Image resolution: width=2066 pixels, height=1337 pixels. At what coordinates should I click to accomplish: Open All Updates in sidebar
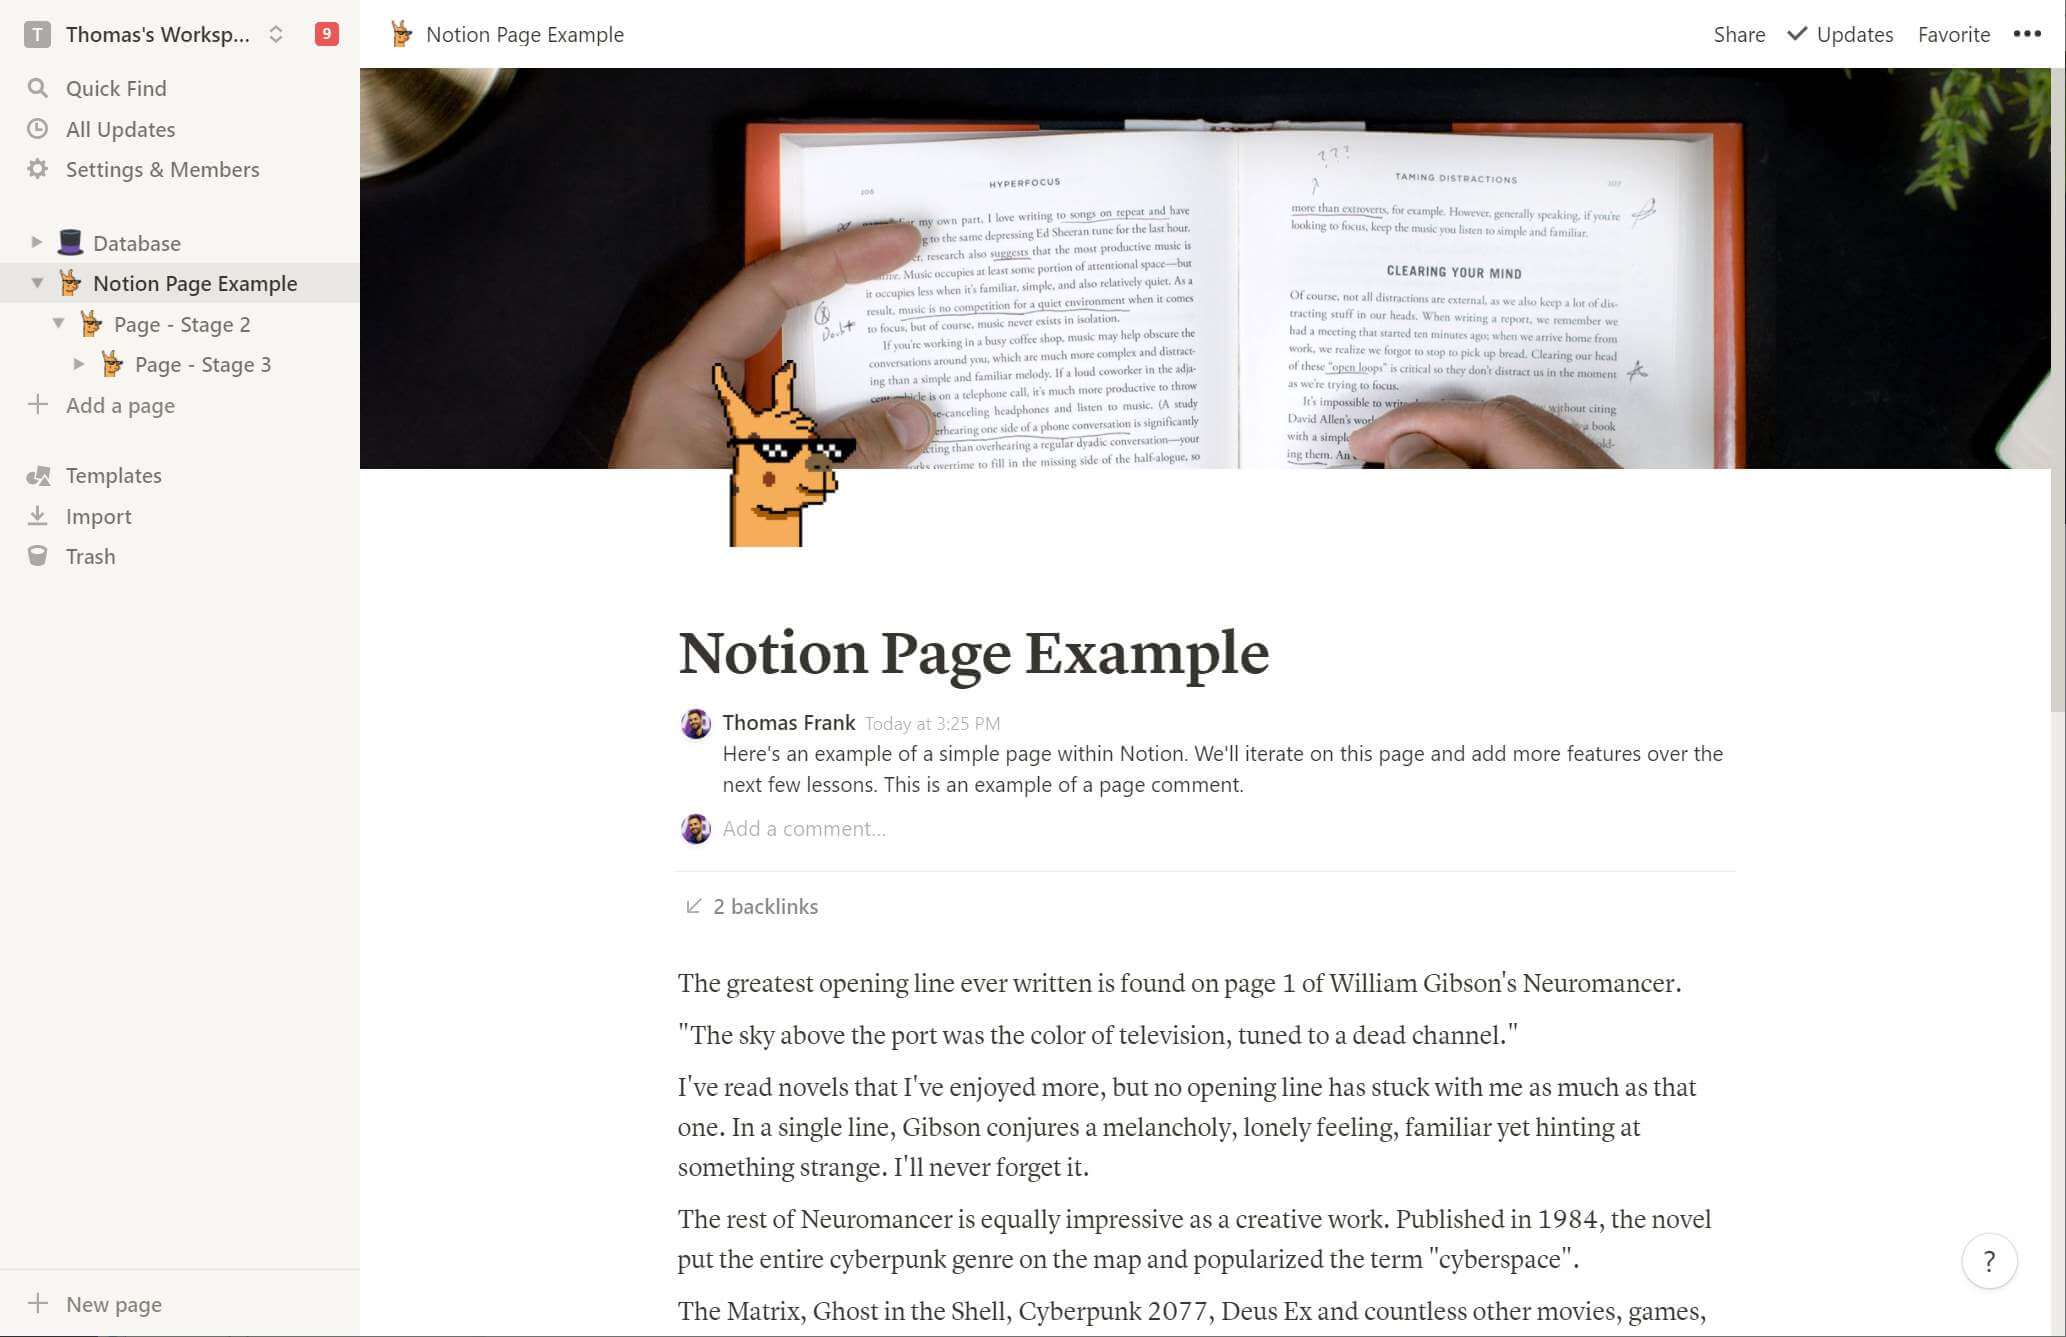tap(120, 128)
